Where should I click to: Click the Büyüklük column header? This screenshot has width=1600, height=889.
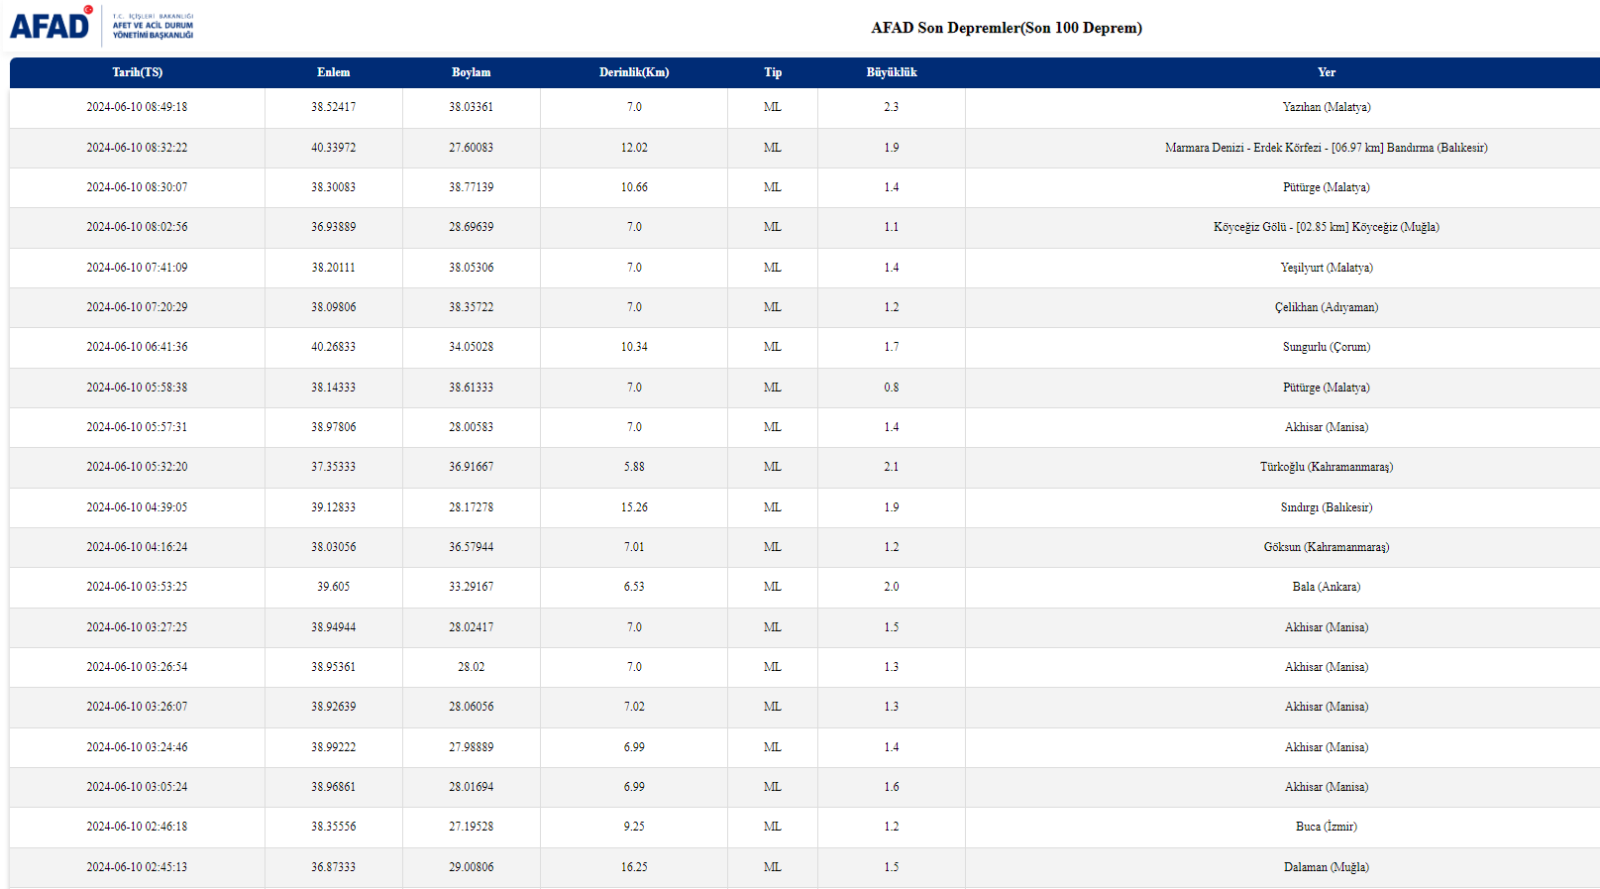pos(891,72)
